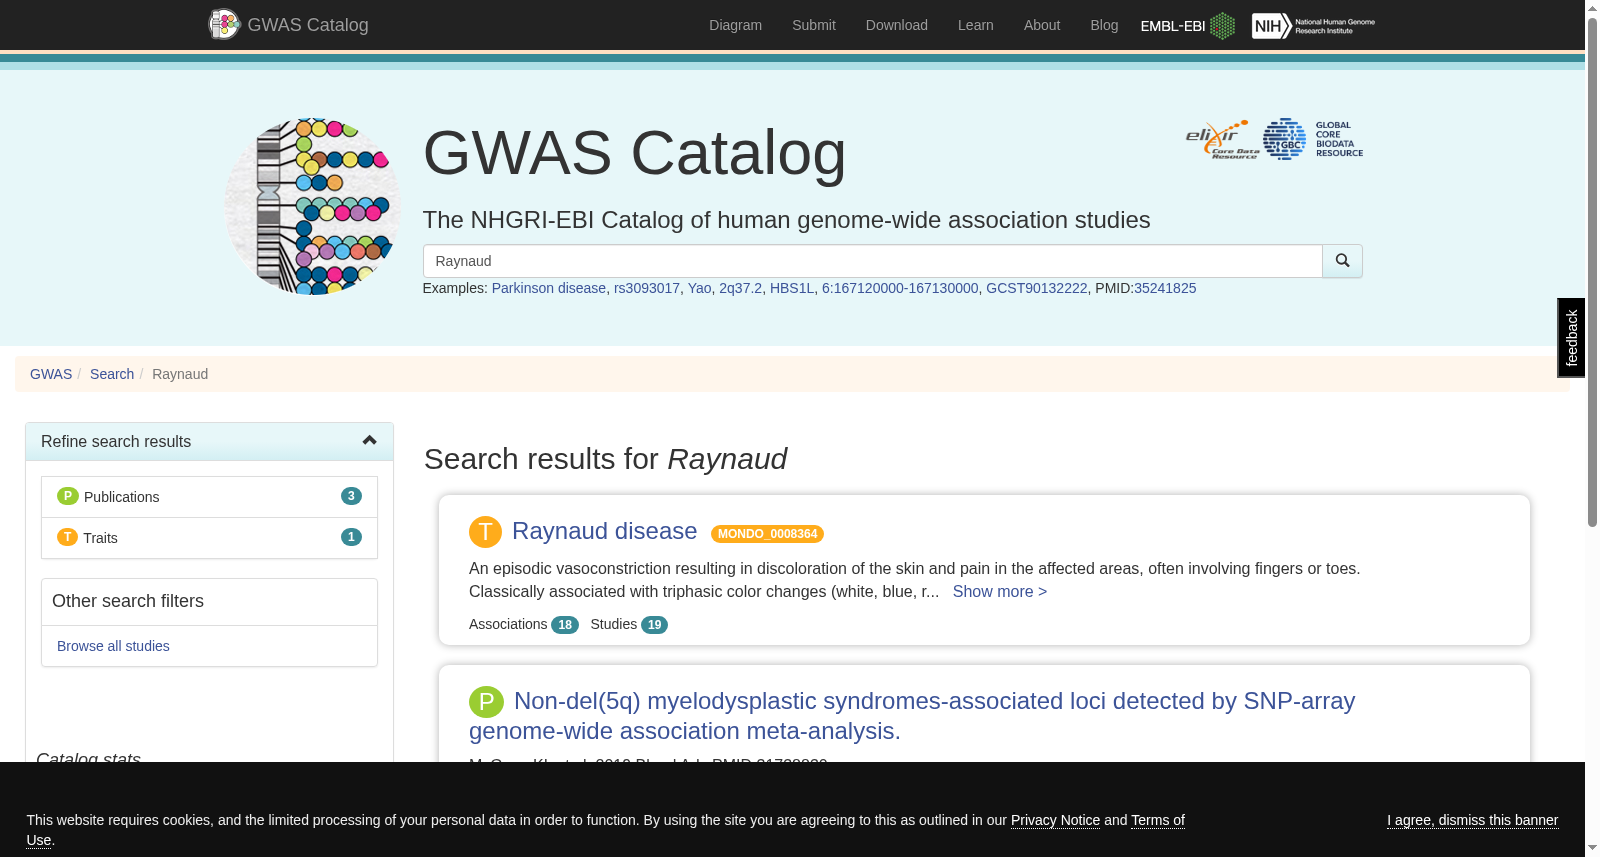Click the Other search filters heading
Image resolution: width=1600 pixels, height=857 pixels.
click(x=128, y=601)
